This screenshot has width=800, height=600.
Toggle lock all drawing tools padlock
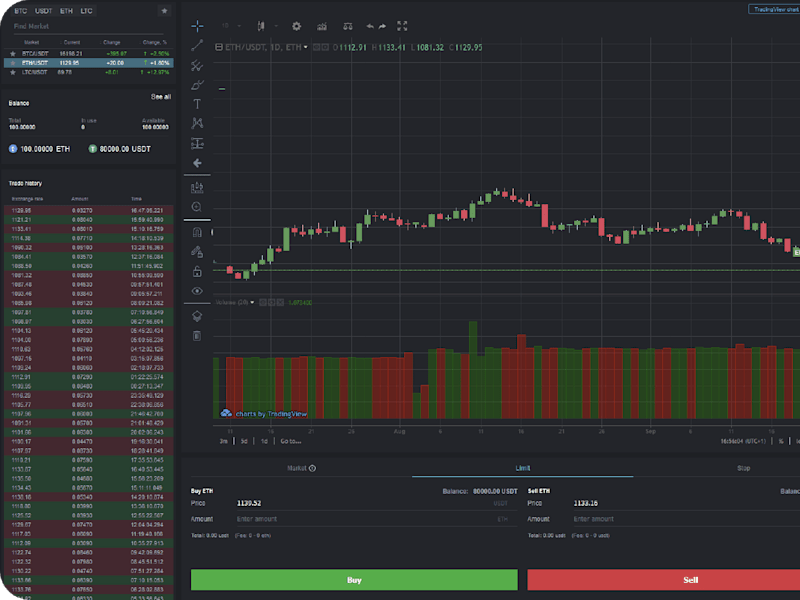(197, 271)
